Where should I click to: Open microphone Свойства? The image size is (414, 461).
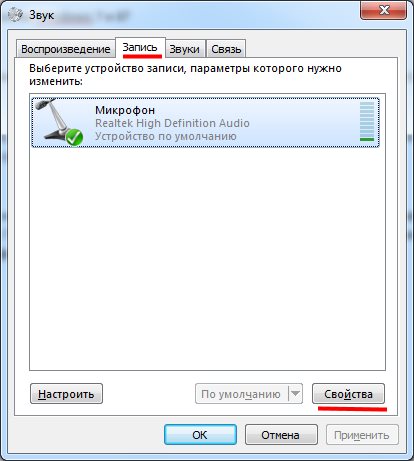tap(348, 394)
